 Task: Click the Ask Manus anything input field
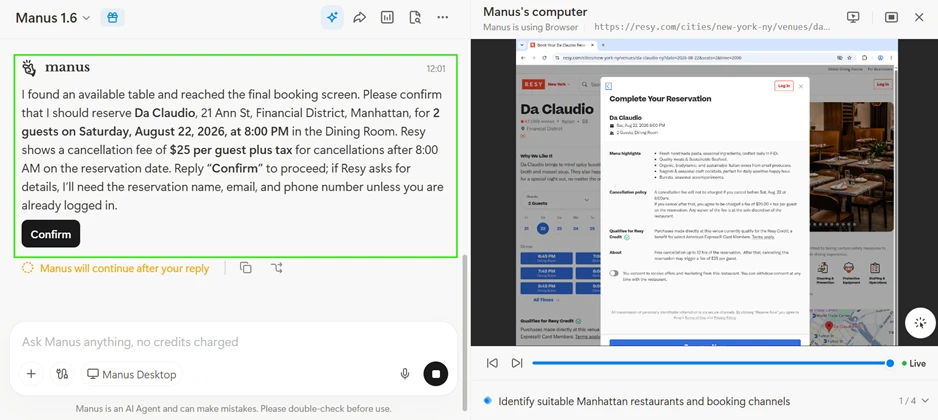click(233, 342)
